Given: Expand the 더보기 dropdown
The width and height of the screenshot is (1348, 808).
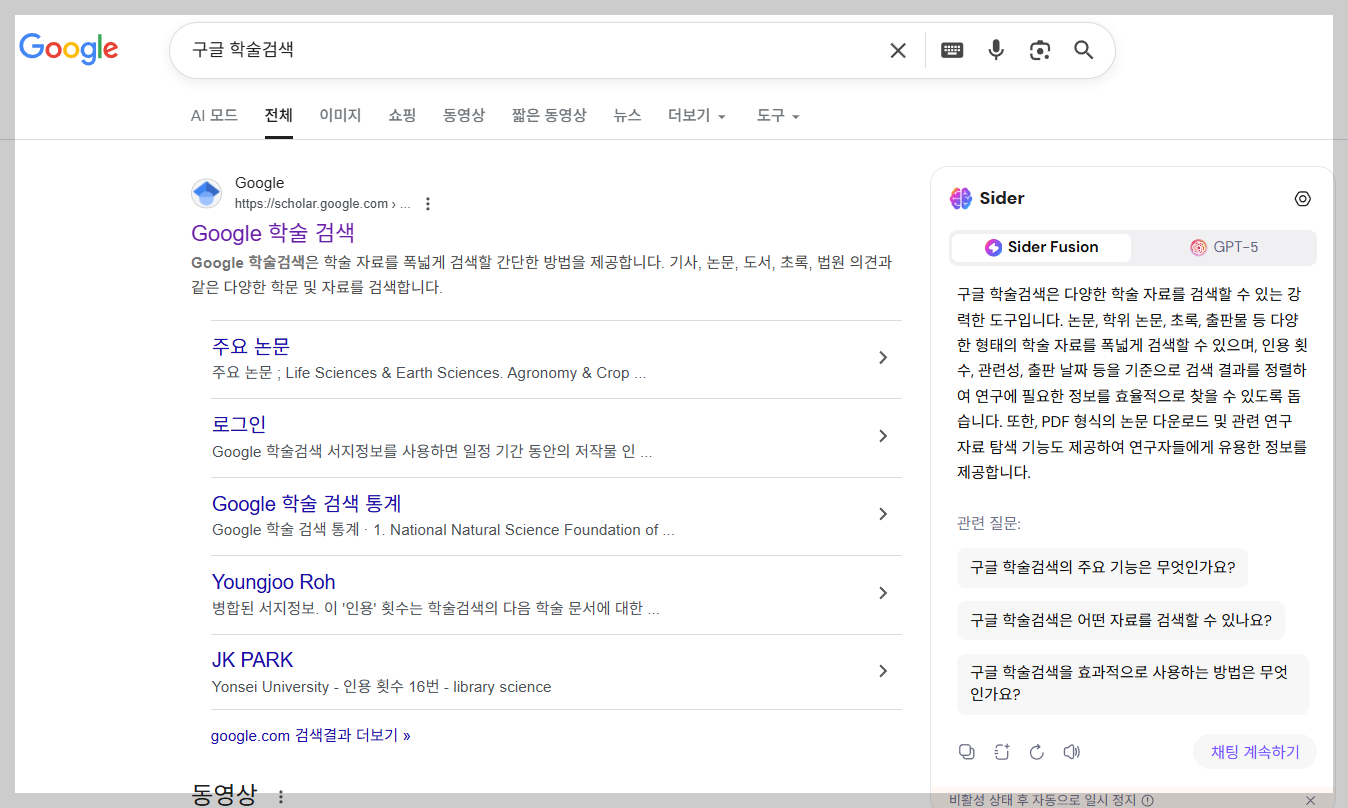Looking at the screenshot, I should (695, 115).
